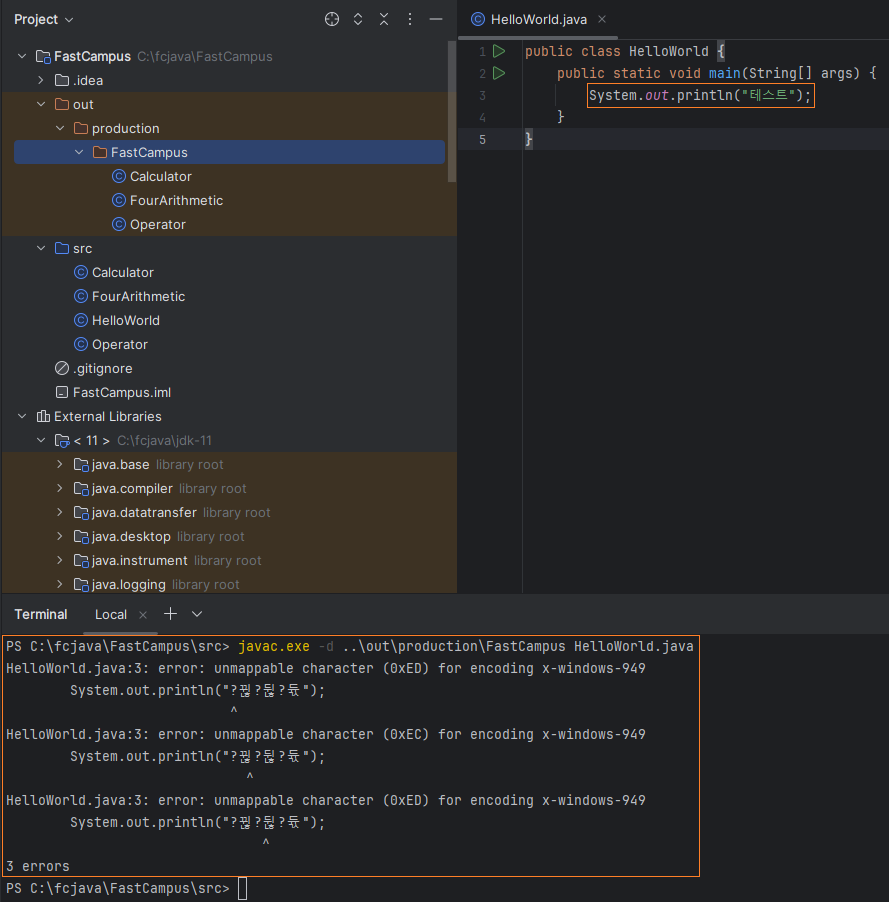Collapse the src folder

tap(41, 249)
